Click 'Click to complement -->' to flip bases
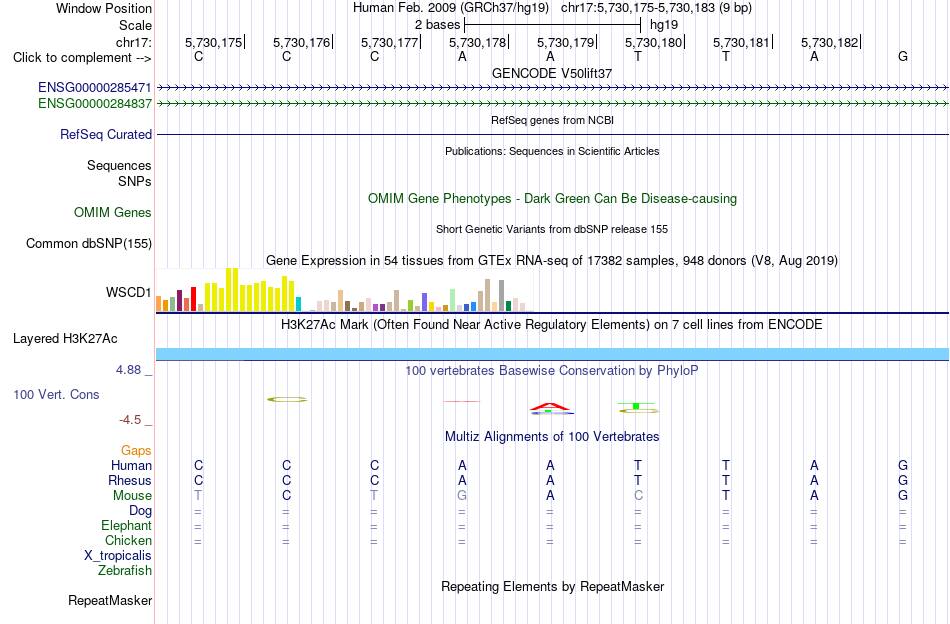Viewport: 950px width, 624px height. coord(82,58)
